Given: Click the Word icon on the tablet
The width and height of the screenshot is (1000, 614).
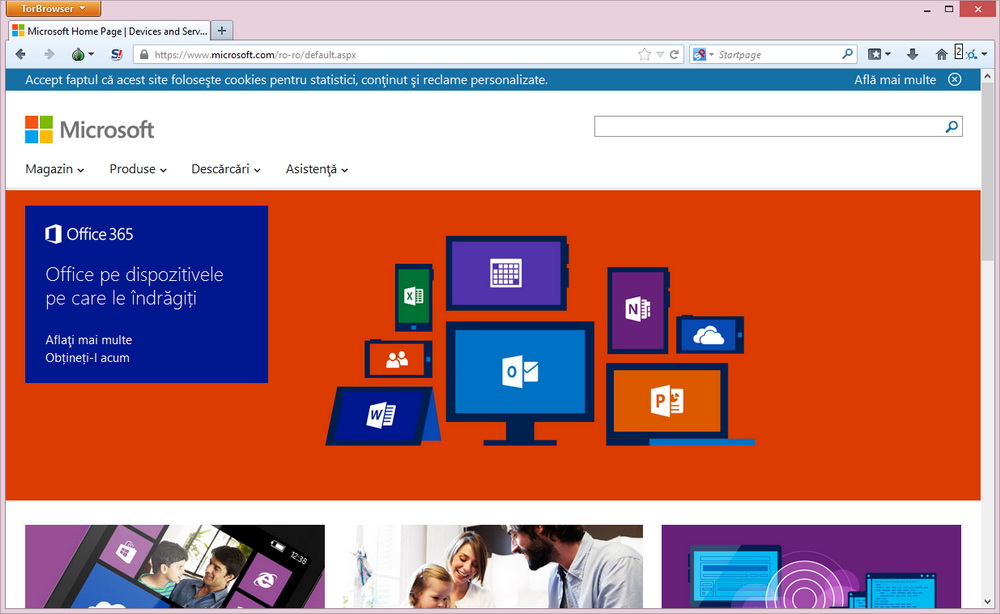Looking at the screenshot, I should pos(381,416).
